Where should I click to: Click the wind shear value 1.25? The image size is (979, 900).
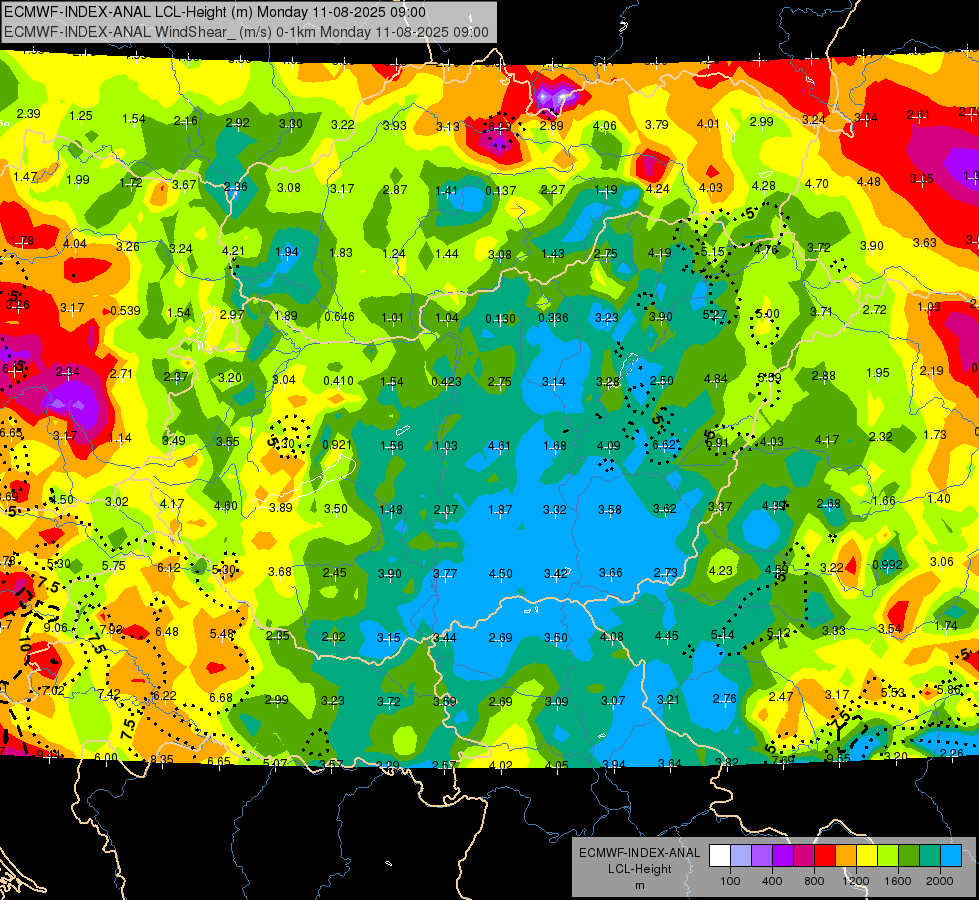(81, 116)
